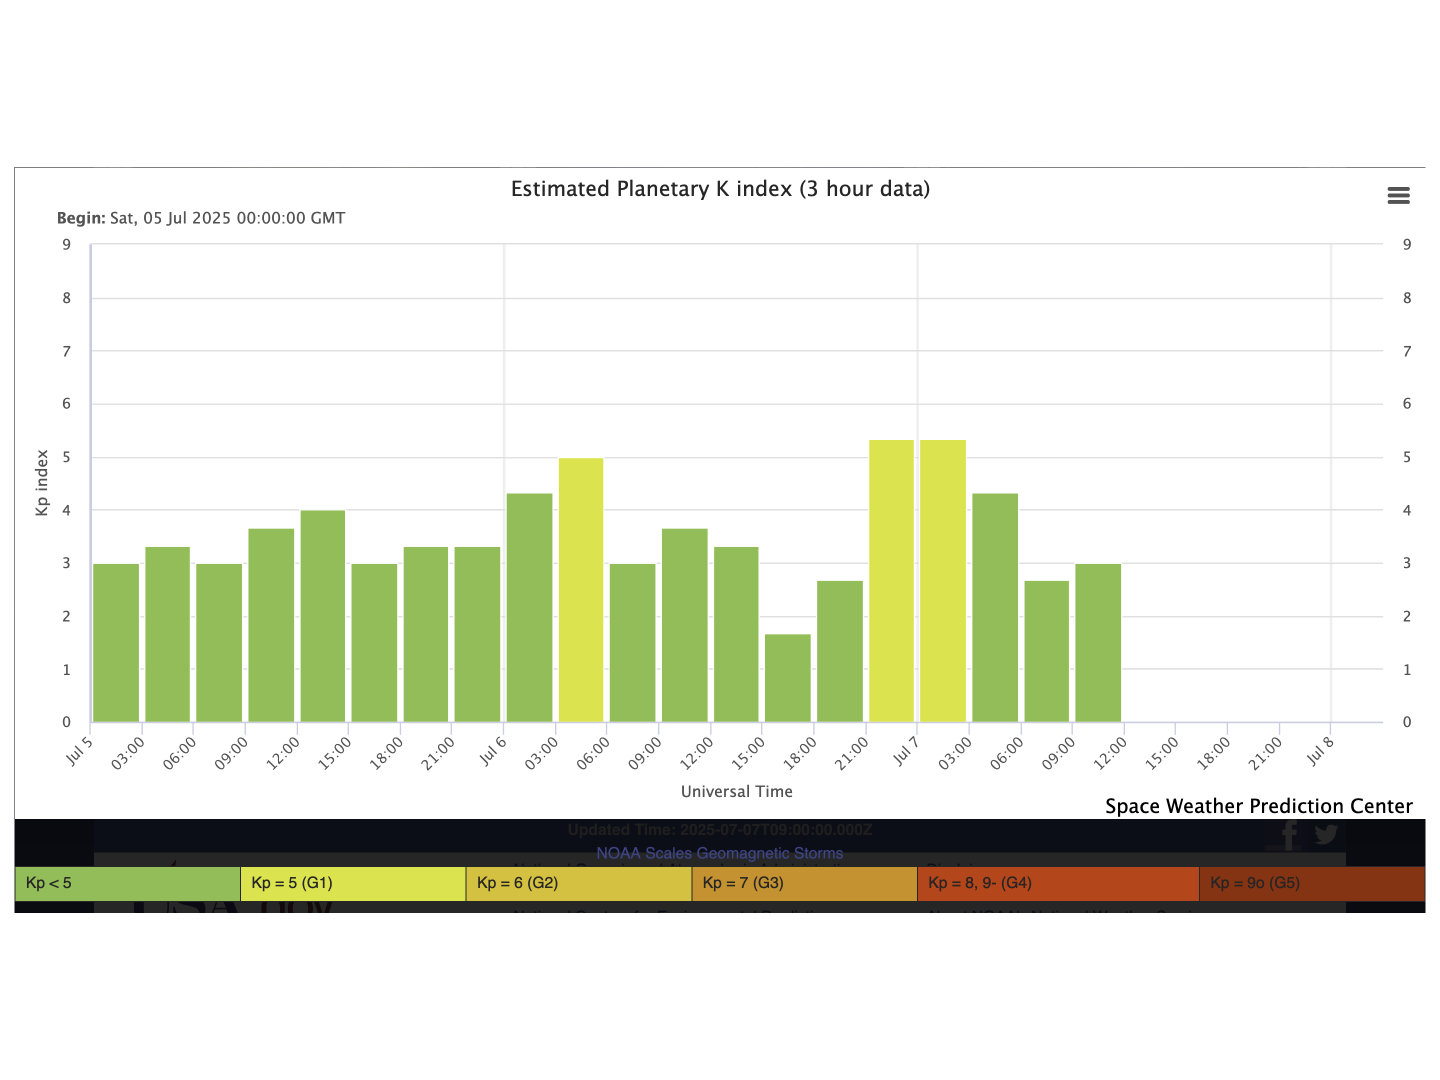The image size is (1440, 1080).
Task: Click the yellow Jul 6 21:00–24:00 bar
Action: [x=892, y=581]
